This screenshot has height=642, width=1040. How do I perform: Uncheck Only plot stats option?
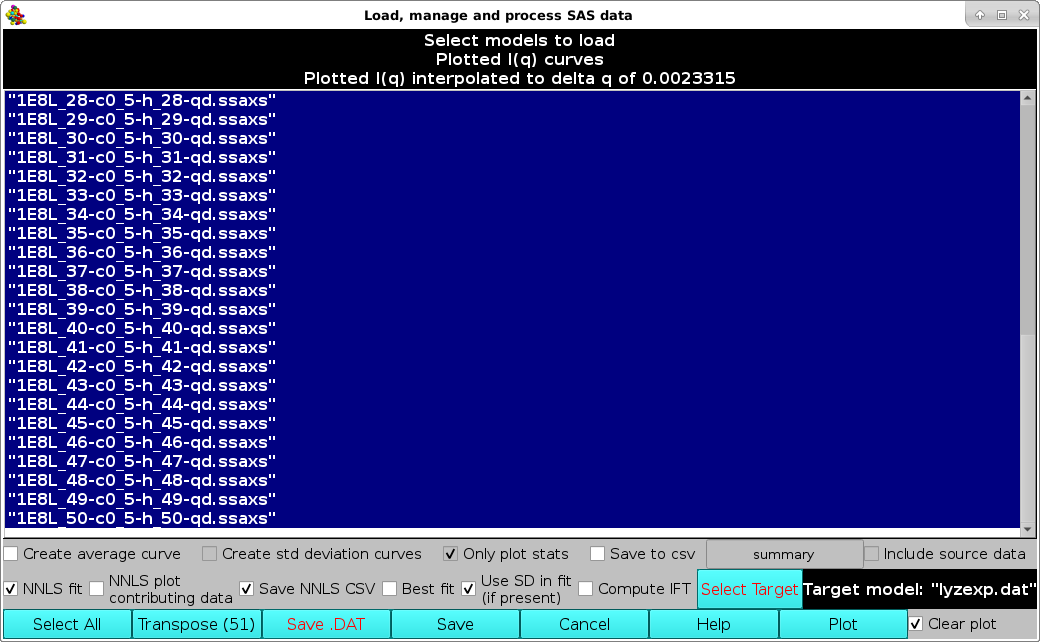click(x=451, y=554)
